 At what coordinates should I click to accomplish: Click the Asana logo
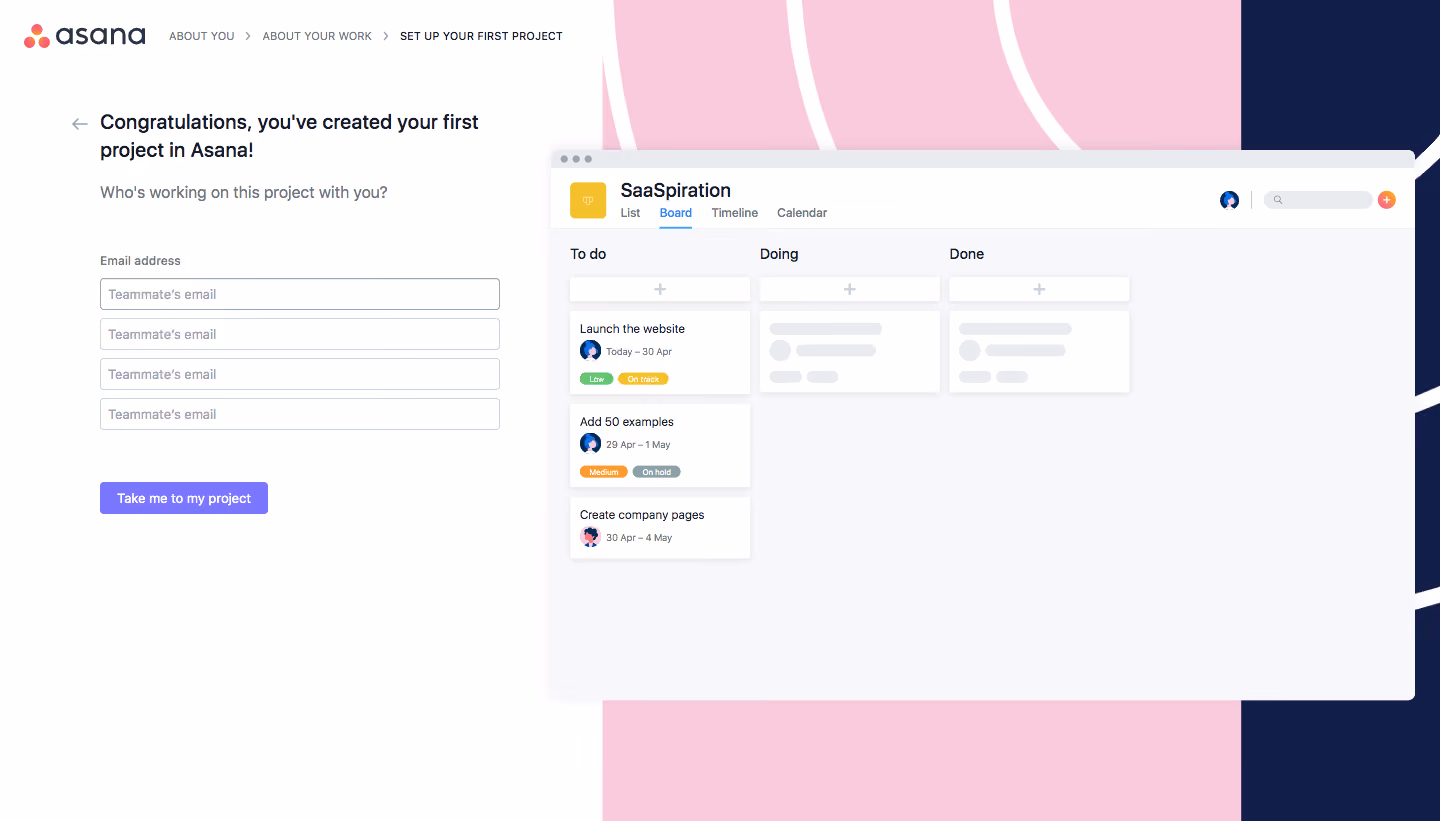85,36
